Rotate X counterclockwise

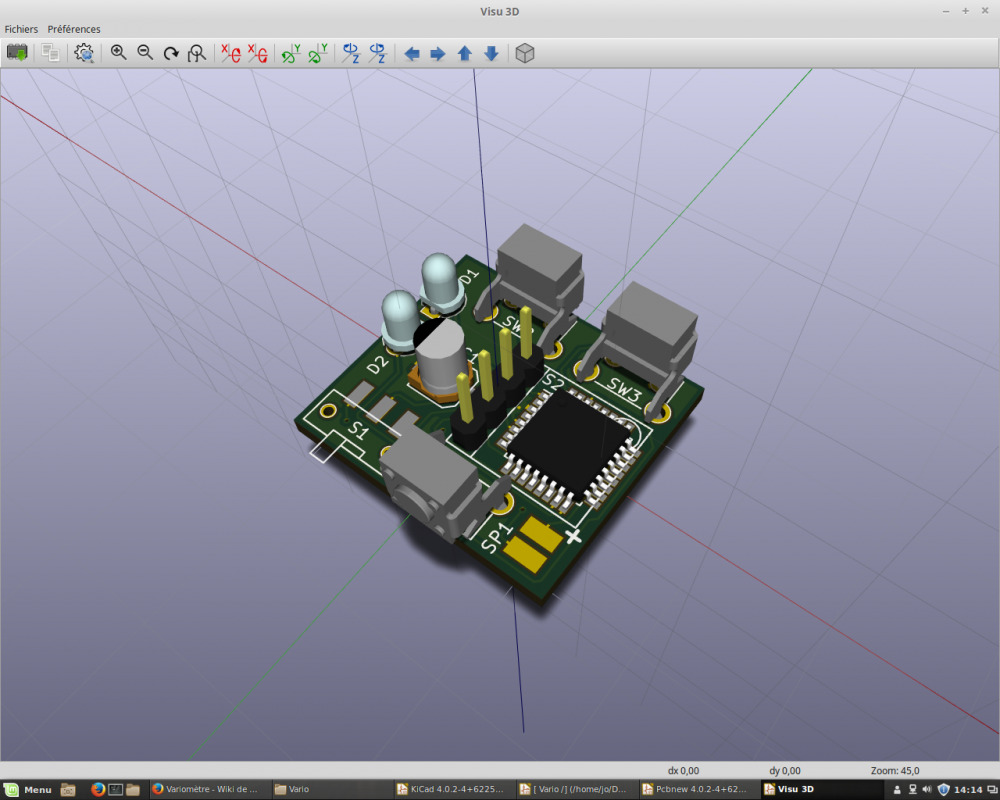258,53
